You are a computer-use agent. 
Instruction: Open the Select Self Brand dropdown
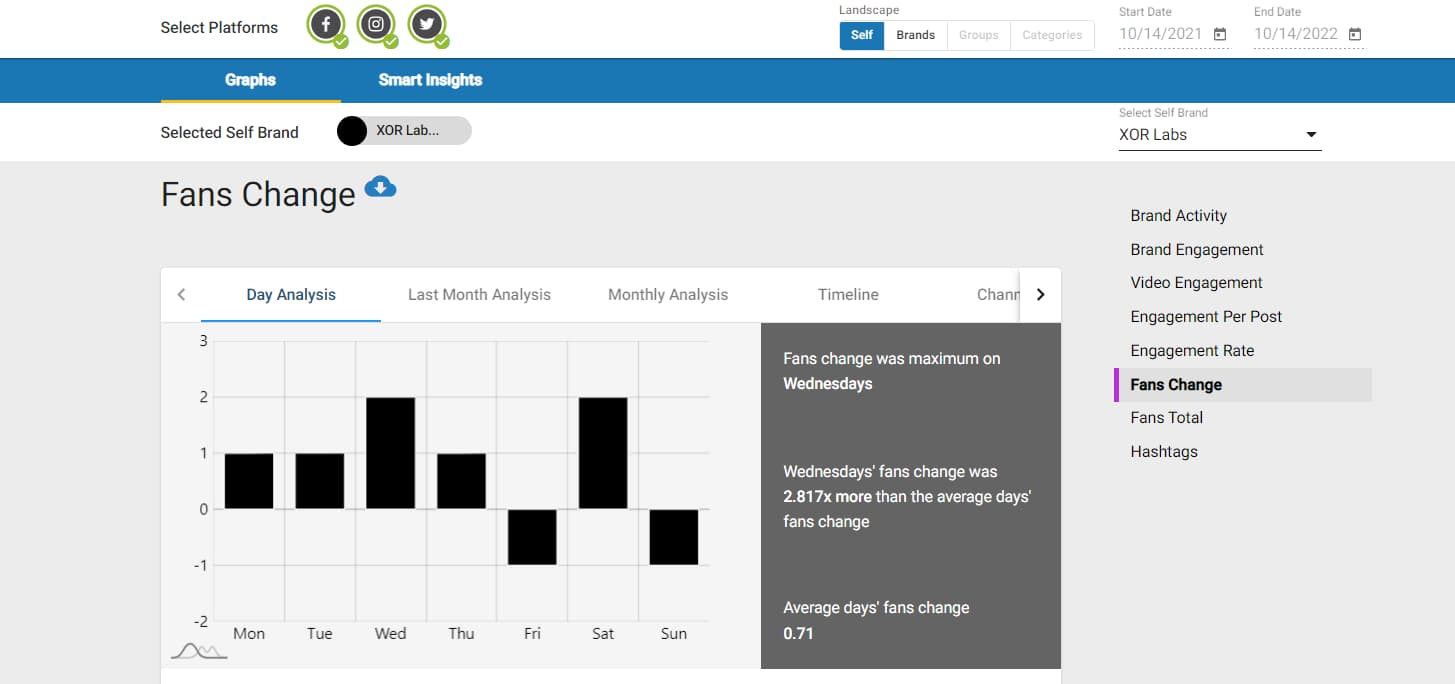click(x=1310, y=134)
